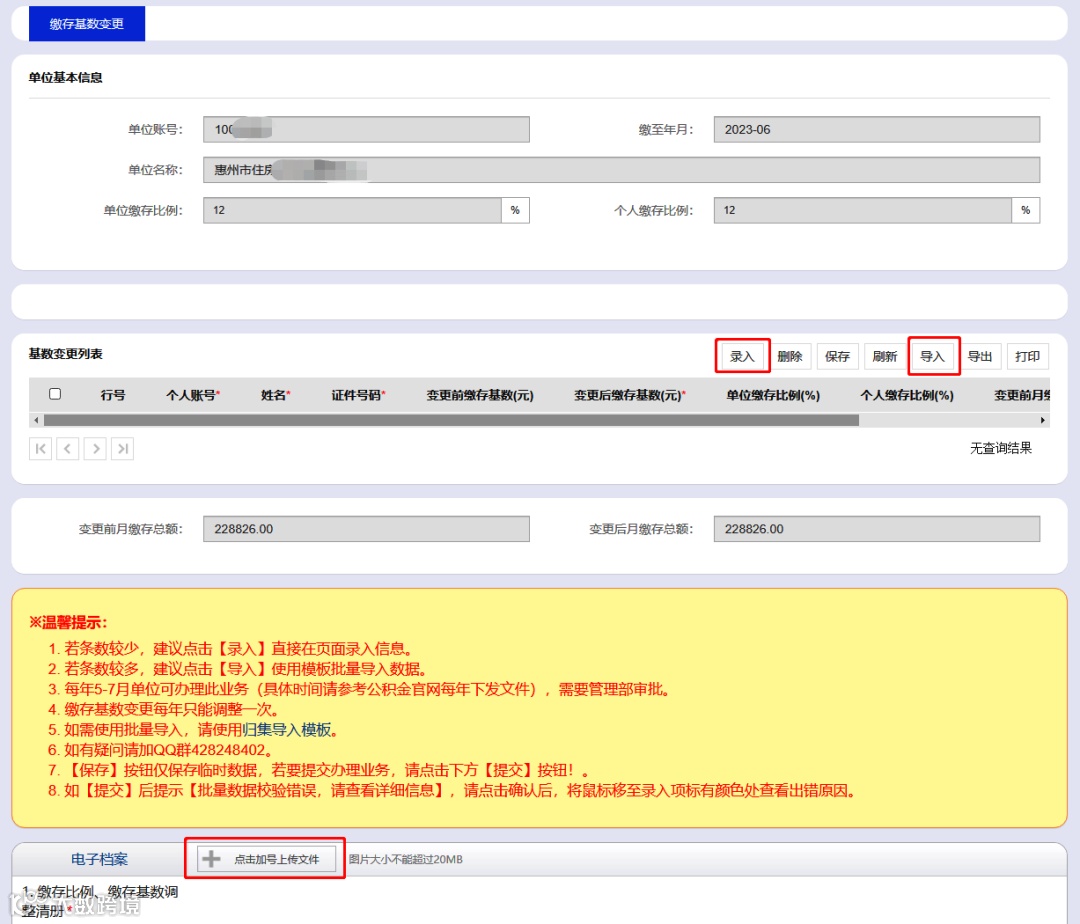Image resolution: width=1080 pixels, height=924 pixels.
Task: Select the 电子档案 tab
Action: [99, 859]
